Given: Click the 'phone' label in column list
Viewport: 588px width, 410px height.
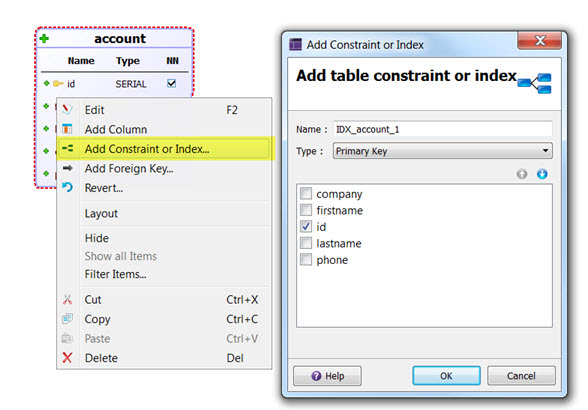Looking at the screenshot, I should tap(332, 260).
